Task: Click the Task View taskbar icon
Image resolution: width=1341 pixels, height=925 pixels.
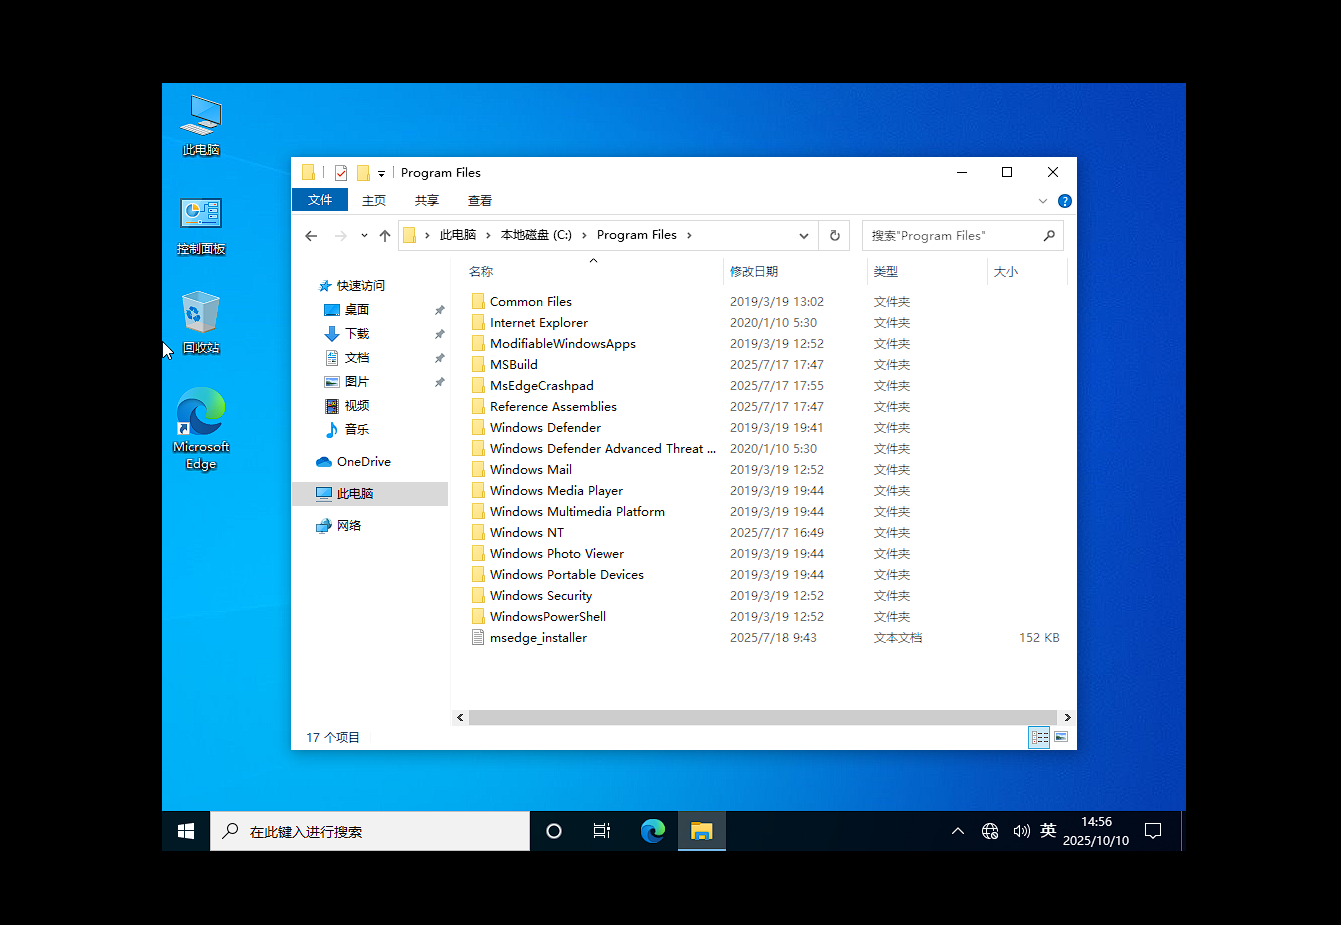Action: coord(601,831)
